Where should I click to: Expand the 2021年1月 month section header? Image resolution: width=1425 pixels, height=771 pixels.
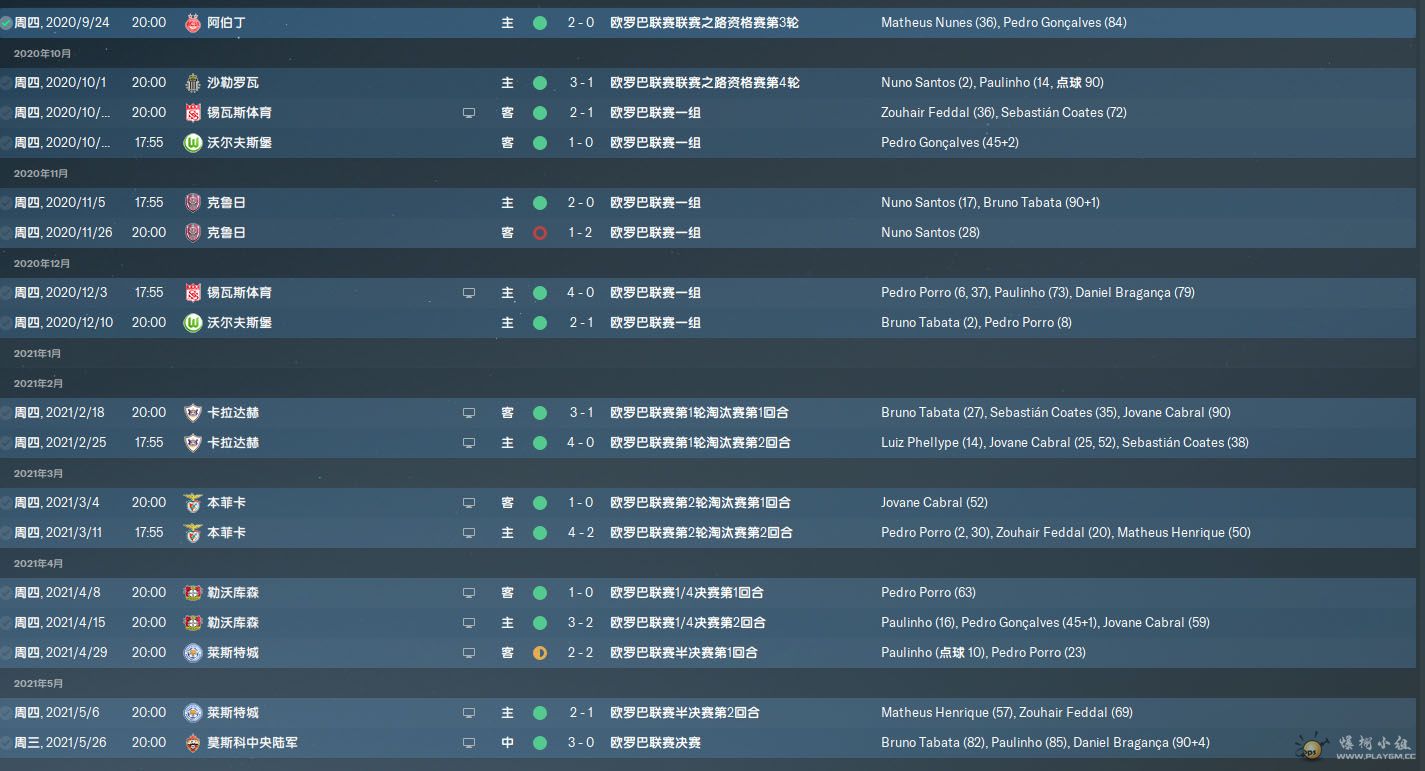38,353
